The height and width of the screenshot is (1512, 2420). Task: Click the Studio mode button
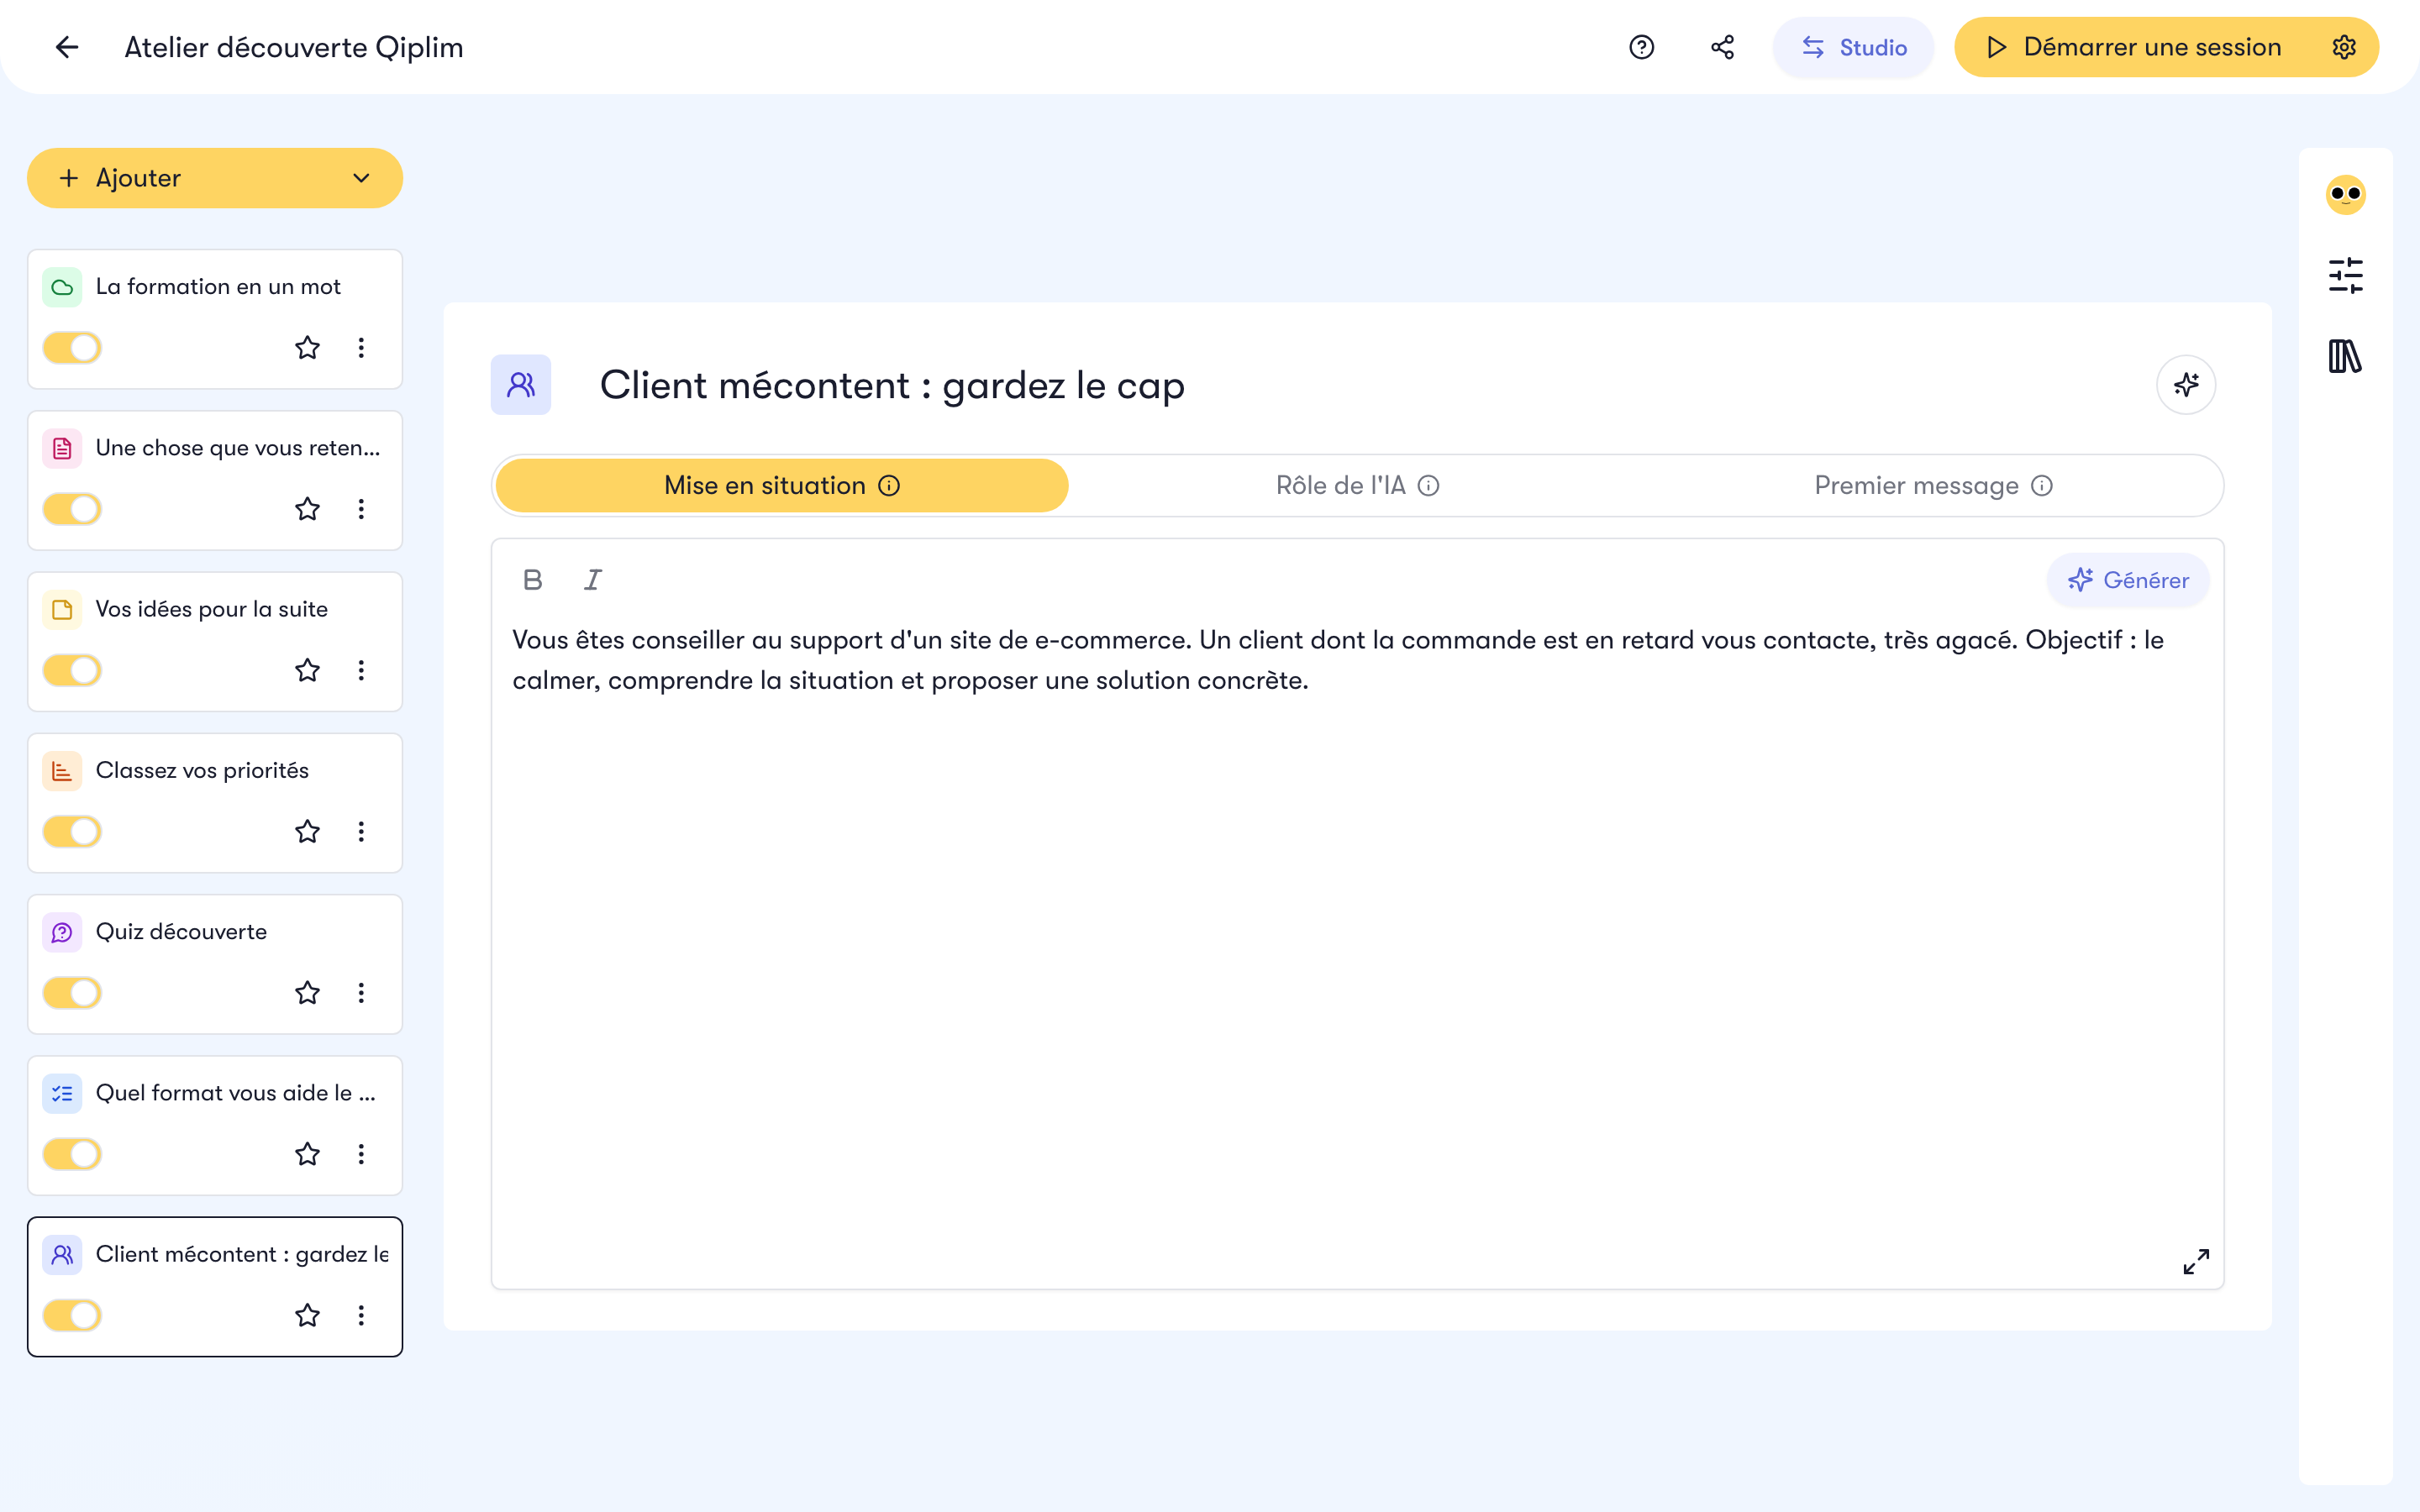1853,47
